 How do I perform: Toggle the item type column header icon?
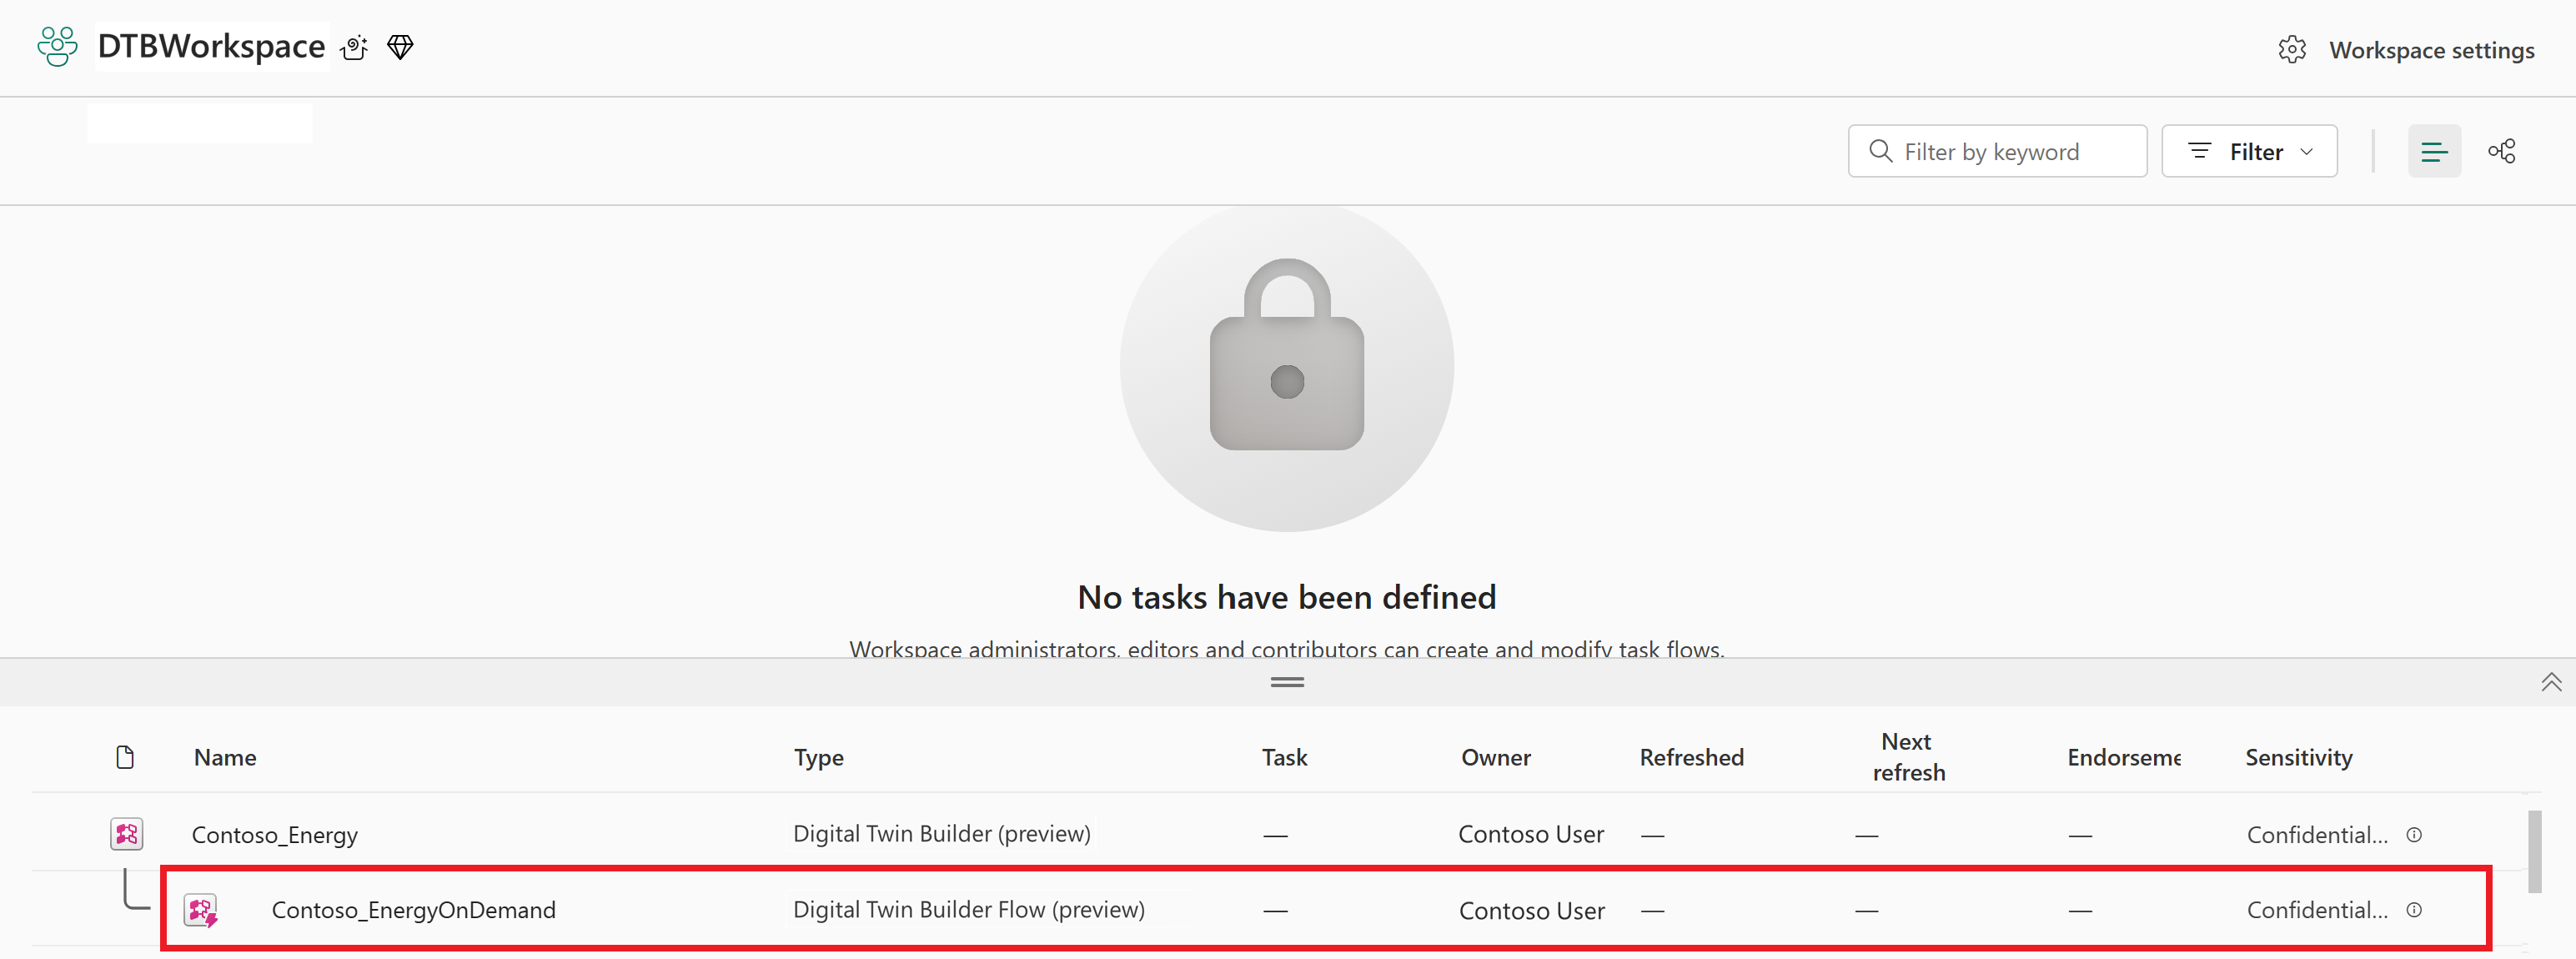(x=125, y=757)
